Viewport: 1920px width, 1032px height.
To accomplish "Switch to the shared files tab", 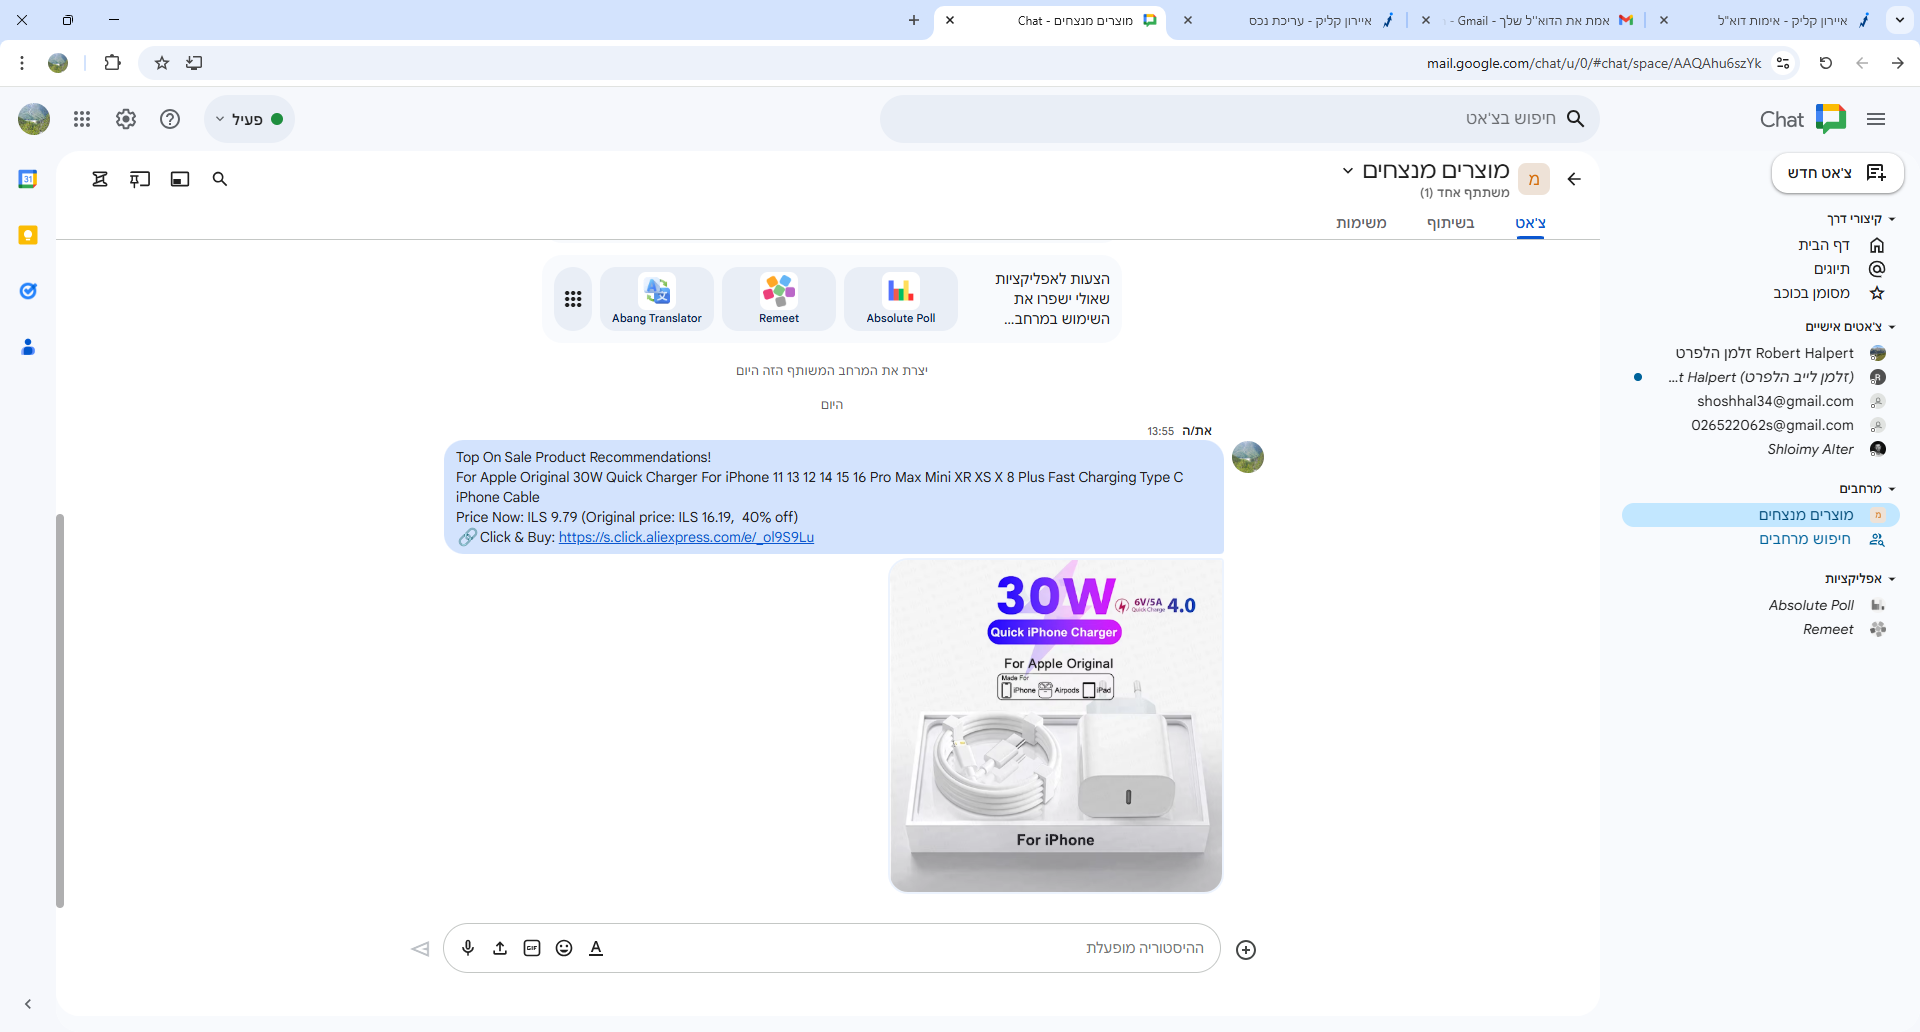I will pos(1450,223).
